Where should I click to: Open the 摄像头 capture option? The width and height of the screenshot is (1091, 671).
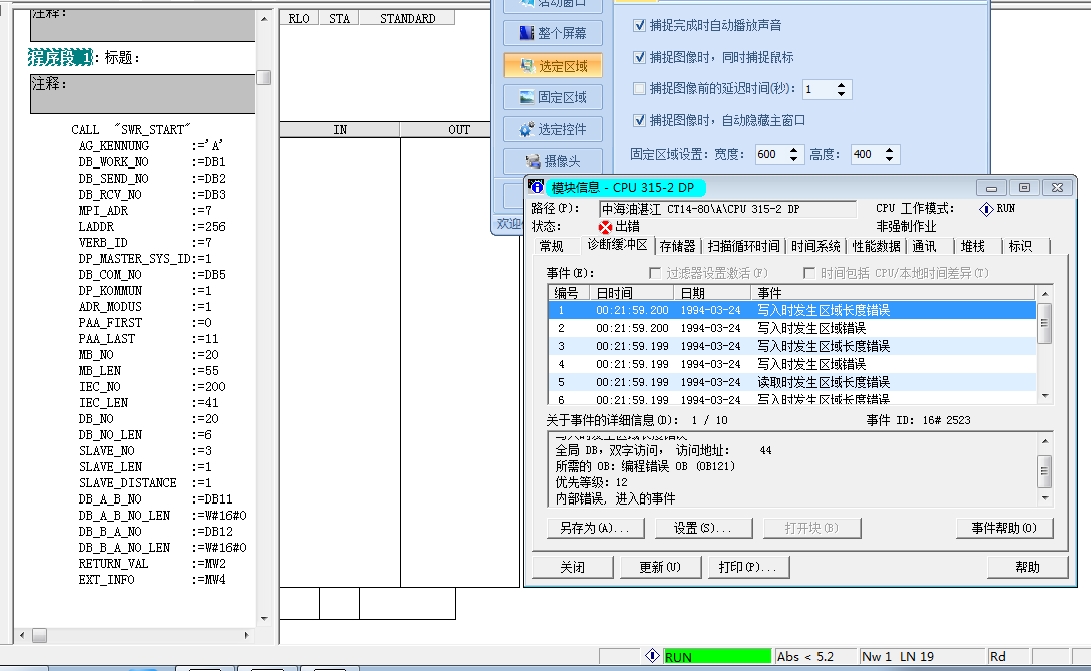[x=553, y=161]
